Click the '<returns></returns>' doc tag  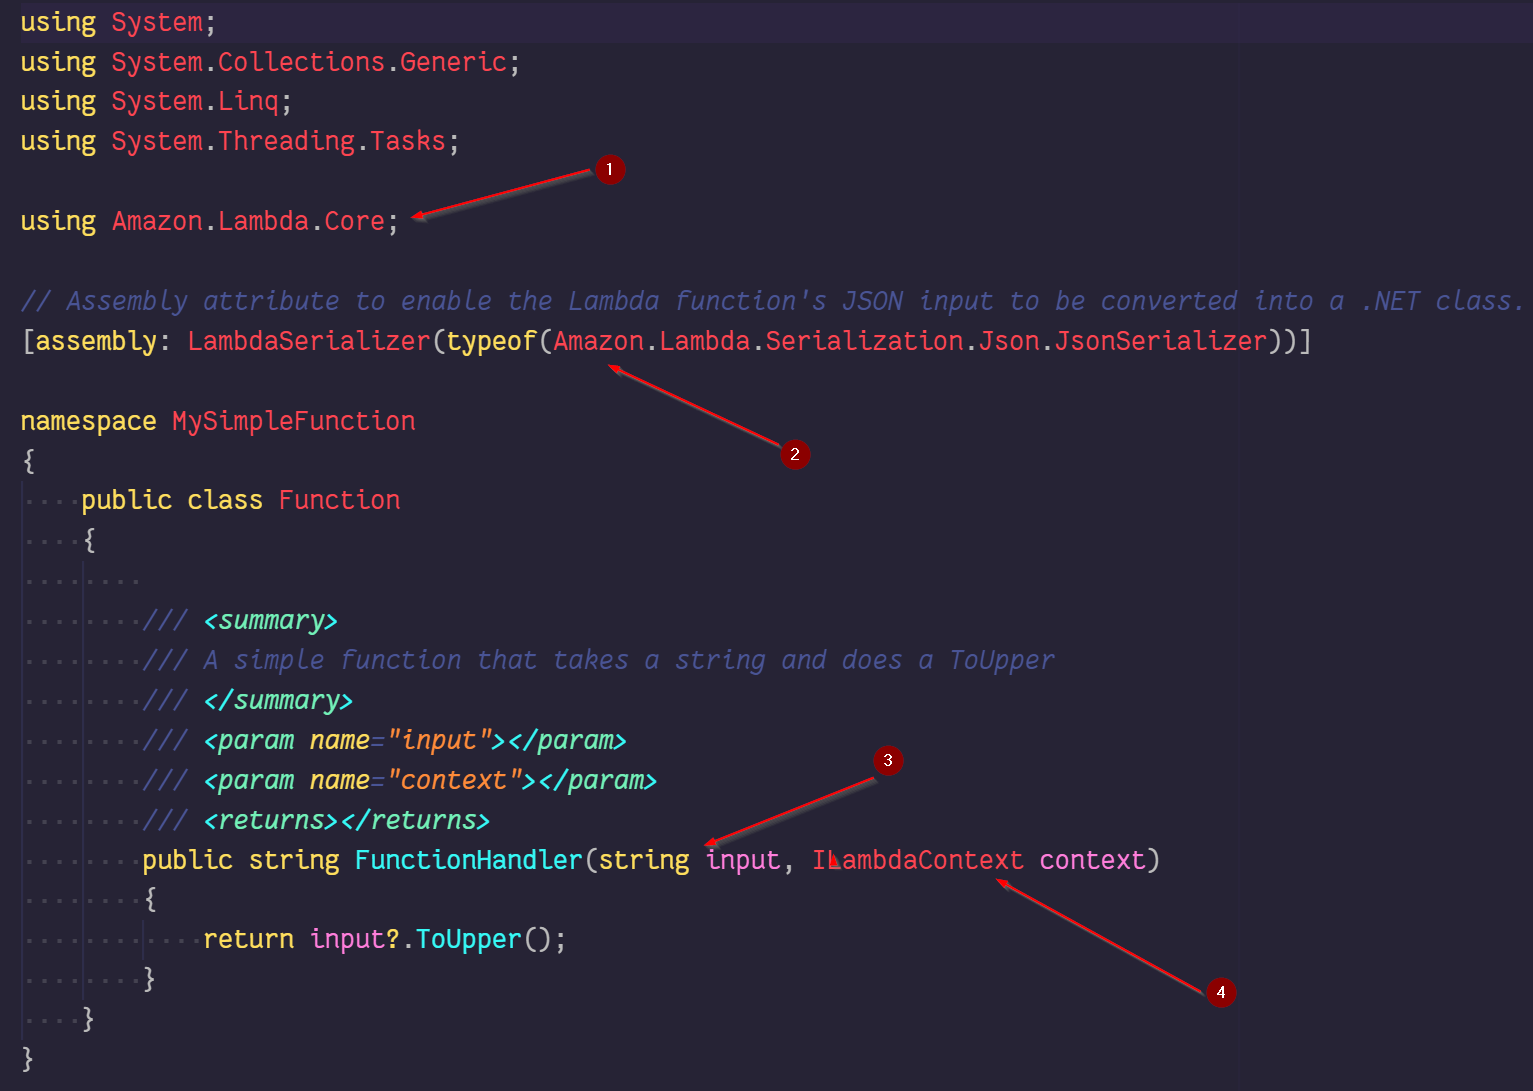point(347,820)
